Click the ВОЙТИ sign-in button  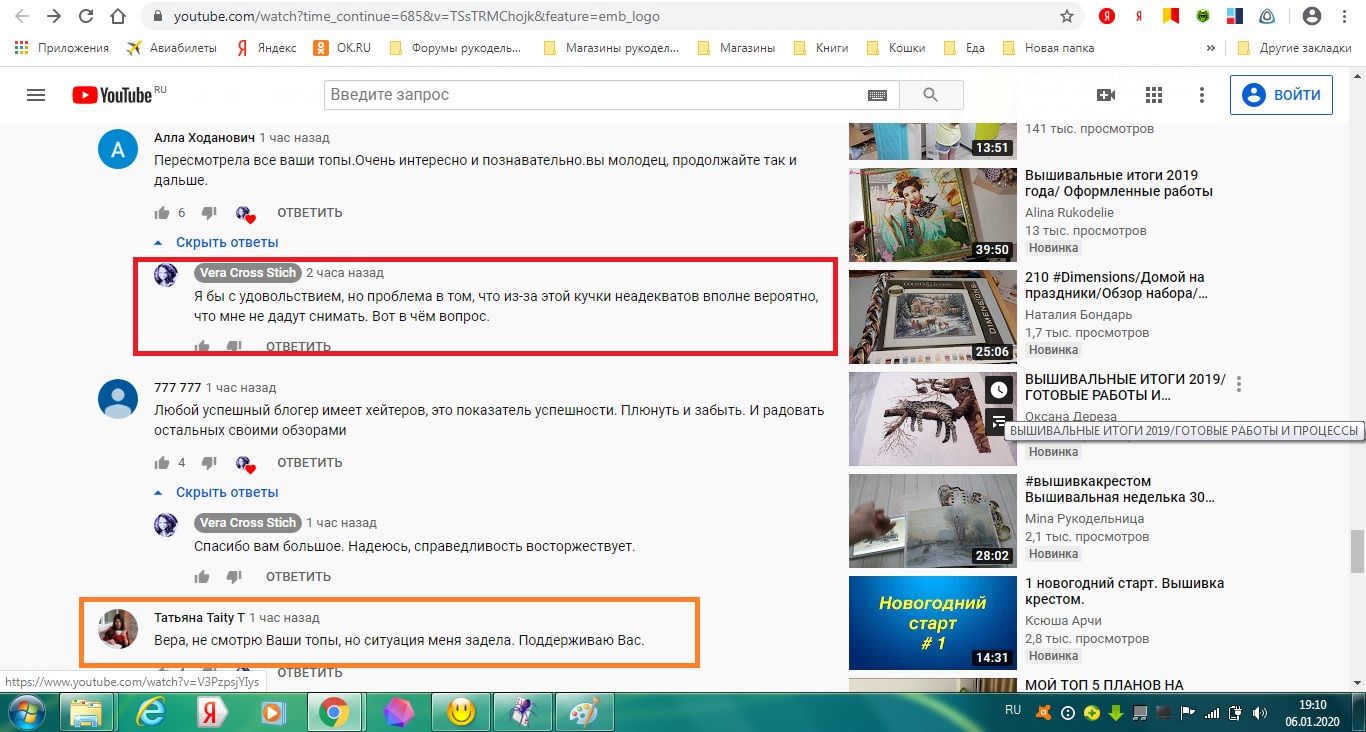click(x=1282, y=95)
